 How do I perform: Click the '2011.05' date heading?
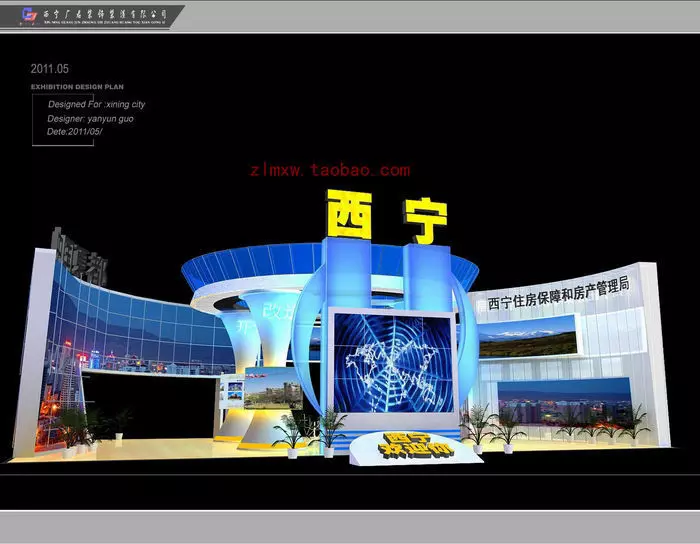pos(50,69)
